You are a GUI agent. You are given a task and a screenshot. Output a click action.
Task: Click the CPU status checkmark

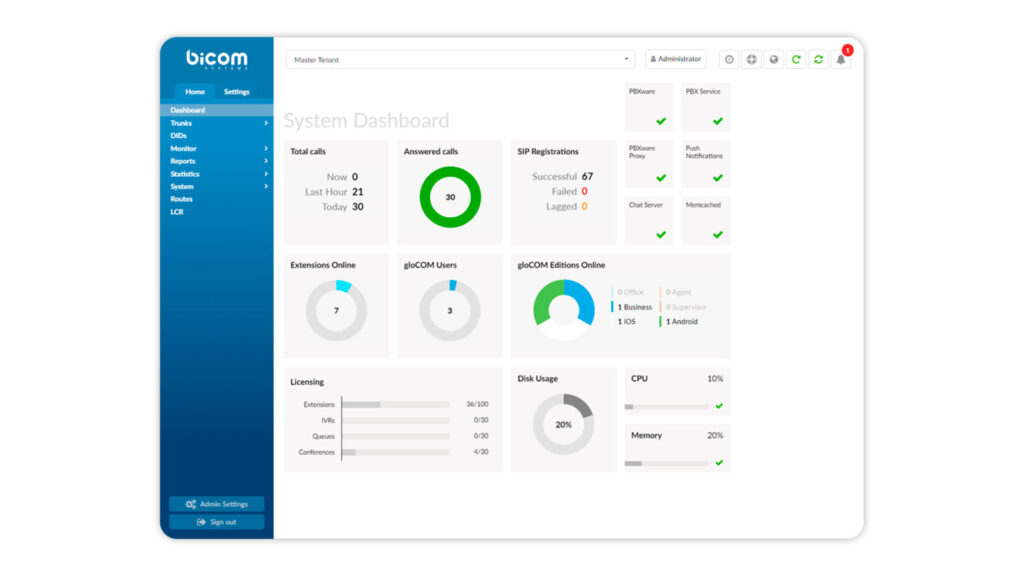pos(719,406)
